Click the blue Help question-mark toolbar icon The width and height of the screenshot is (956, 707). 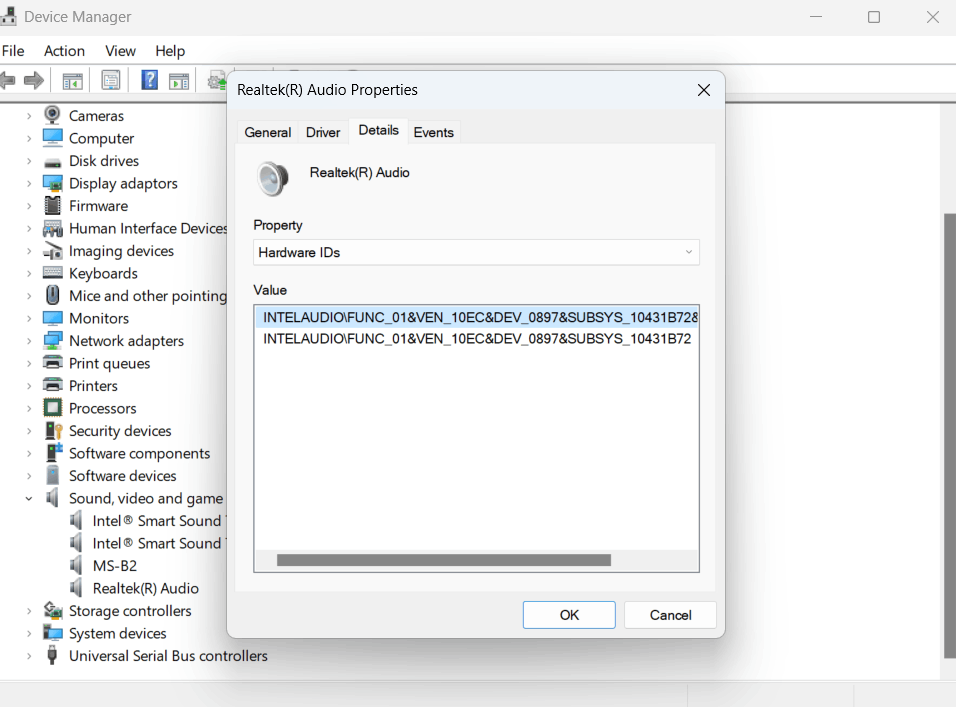[x=149, y=80]
